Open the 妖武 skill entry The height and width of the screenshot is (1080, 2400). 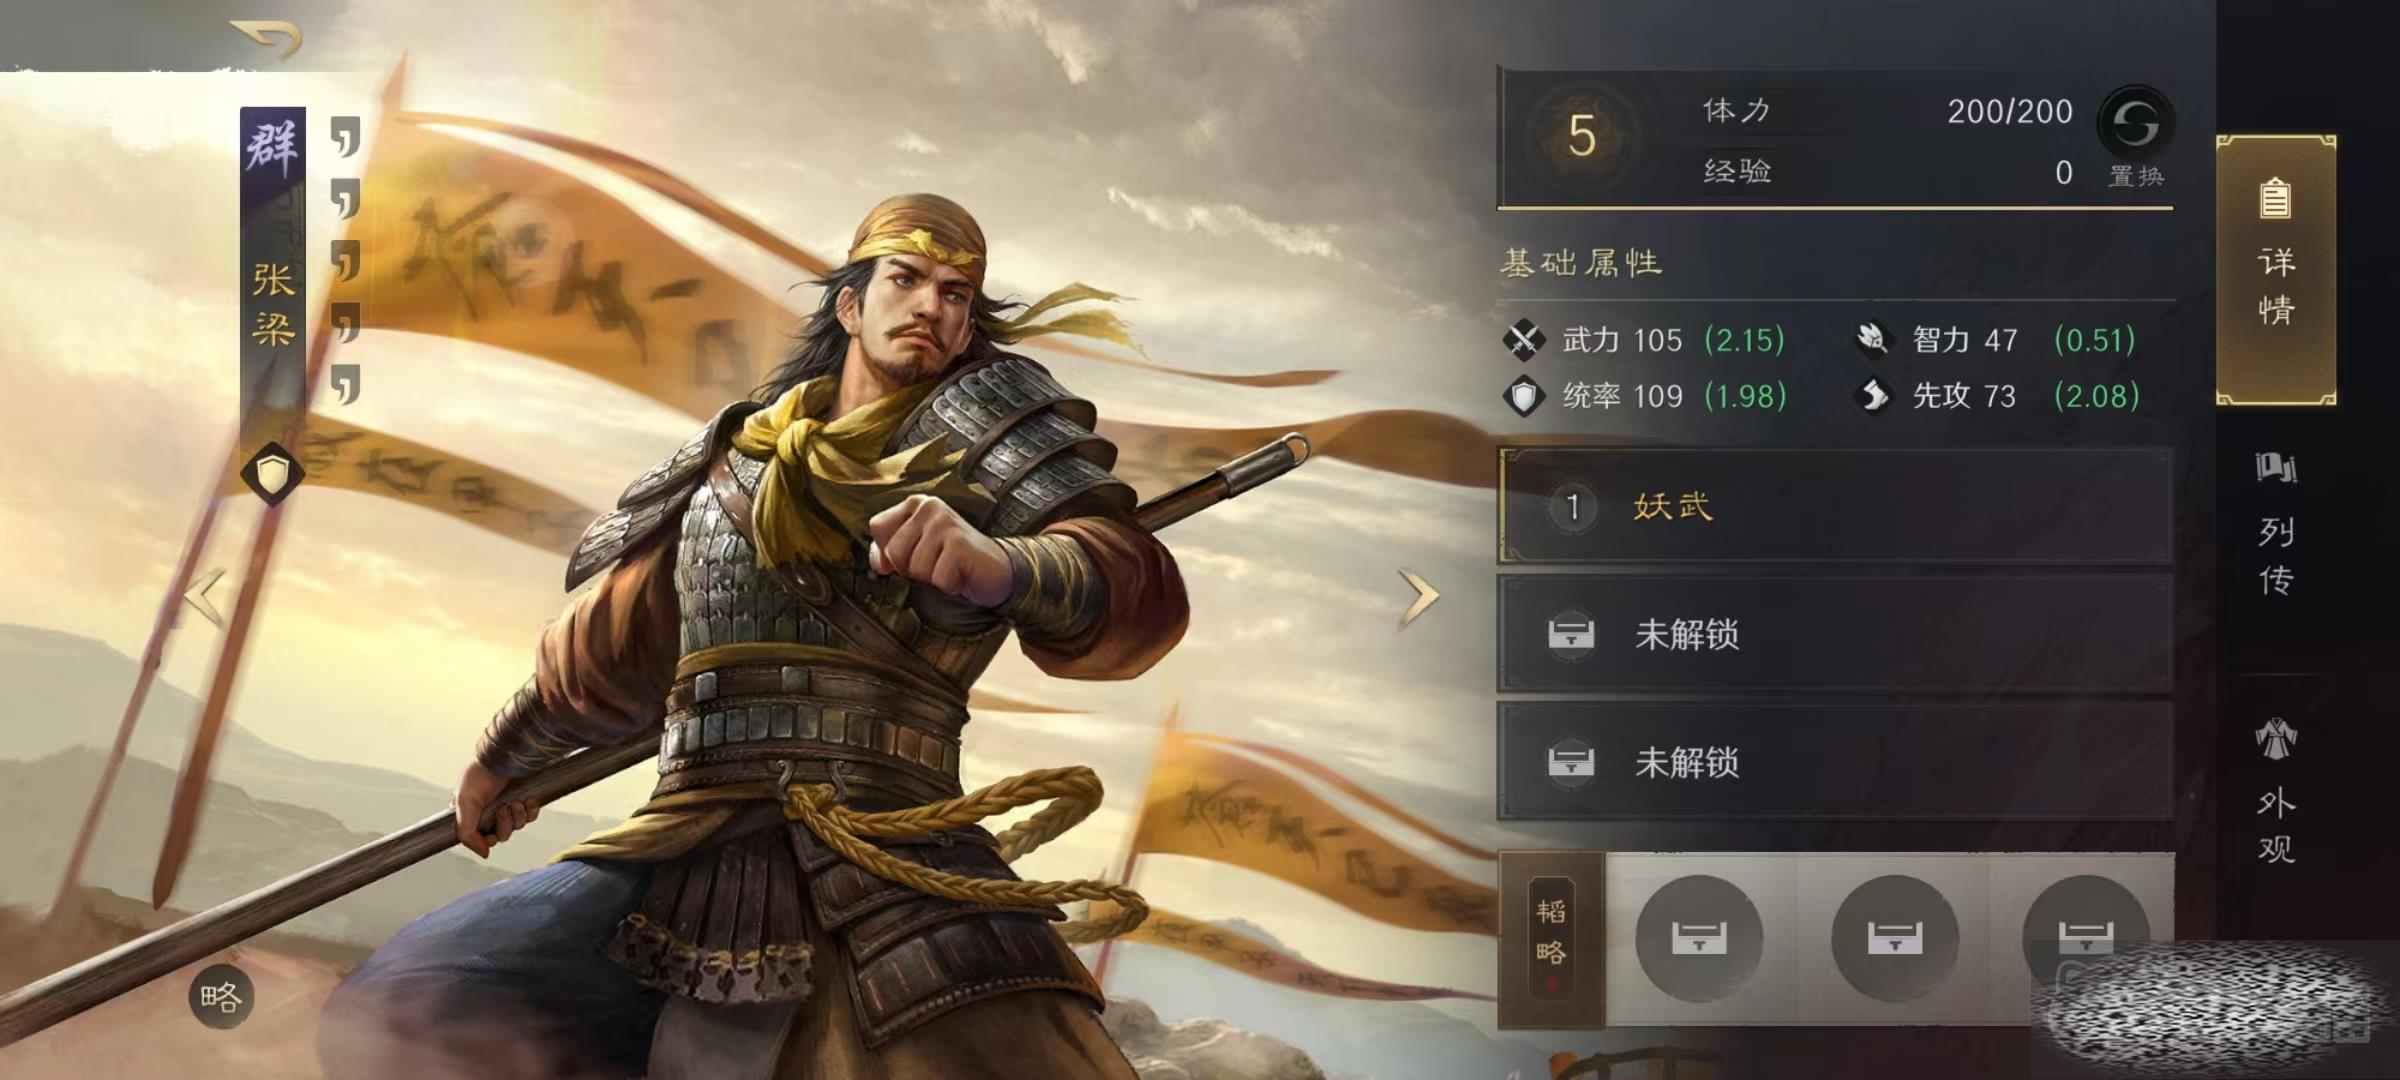(x=1836, y=506)
